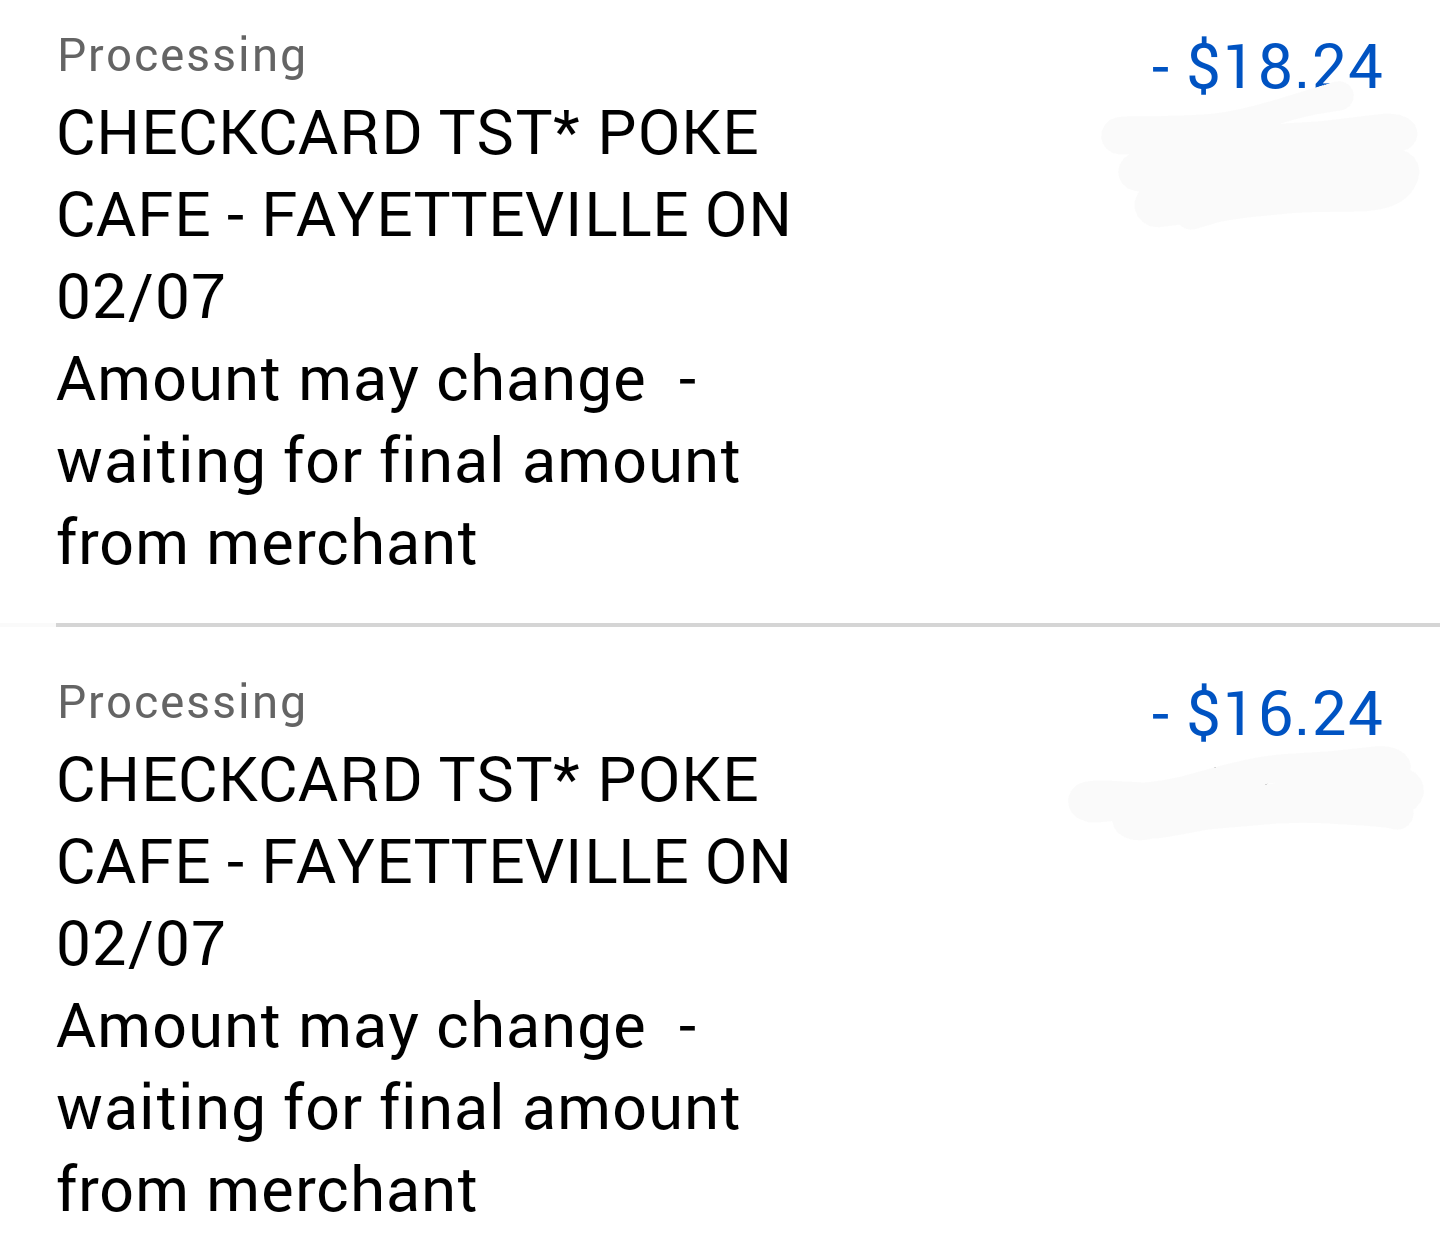Click 'waiting for final amount' in the $18.24 transaction
This screenshot has width=1440, height=1246.
(398, 461)
